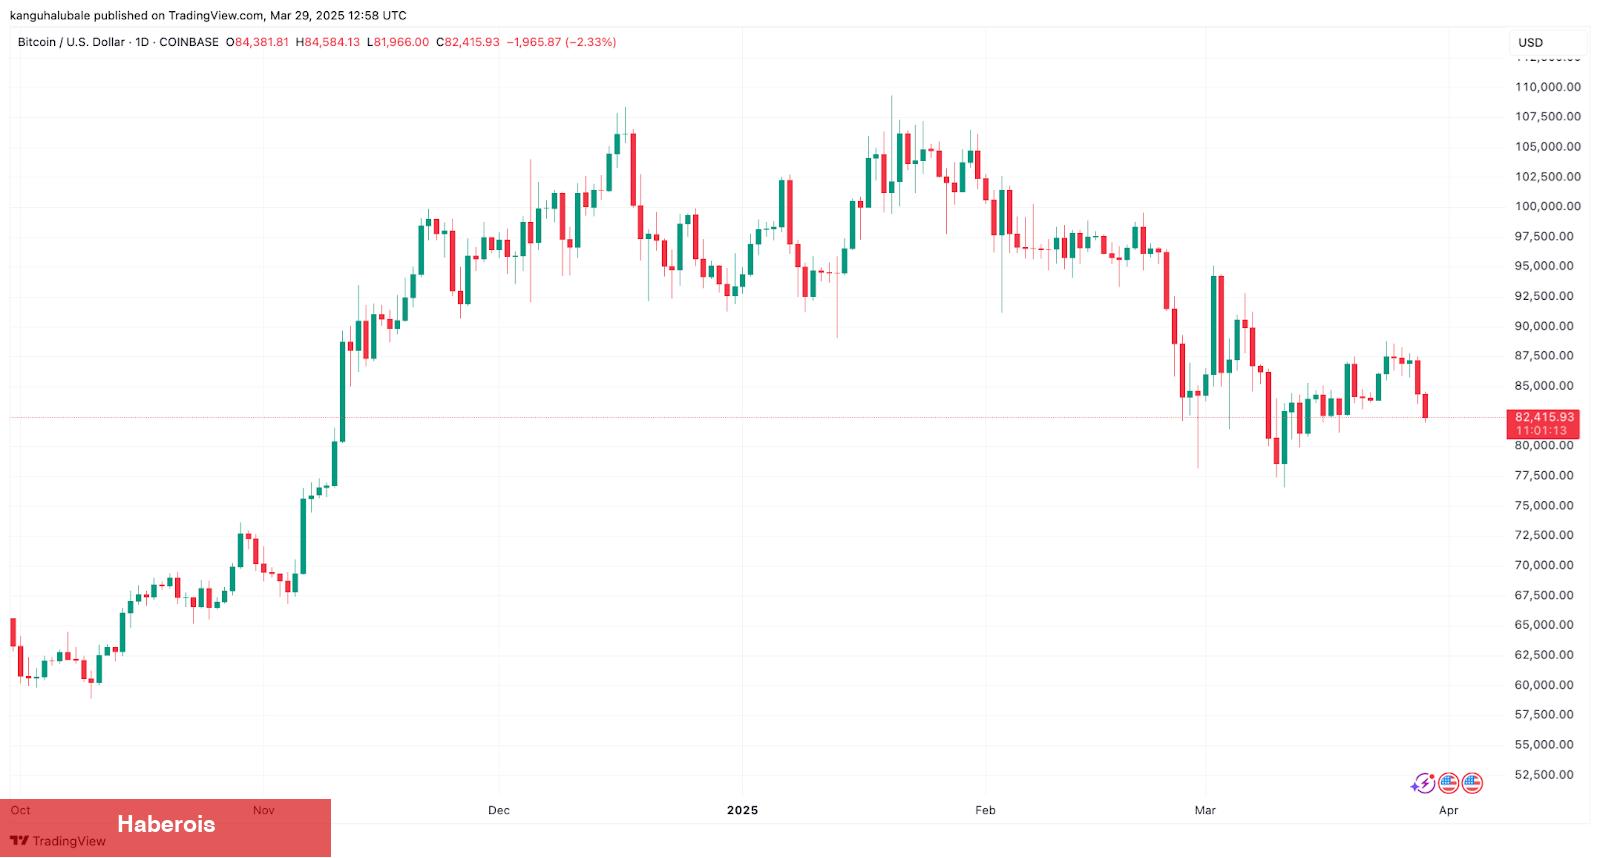
Task: Click the Haberois watermark banner
Action: pyautogui.click(x=166, y=824)
